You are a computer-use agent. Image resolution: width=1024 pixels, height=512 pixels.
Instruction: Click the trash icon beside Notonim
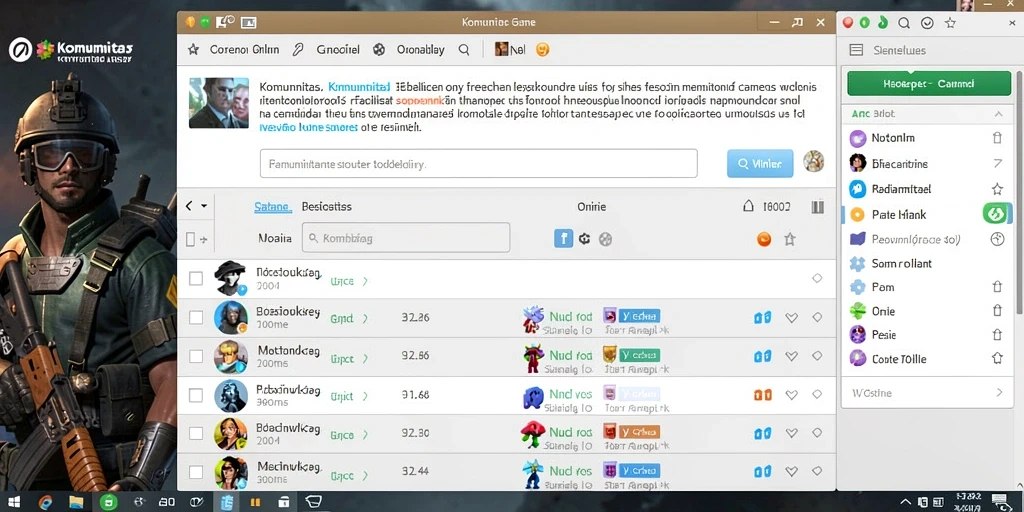[997, 138]
